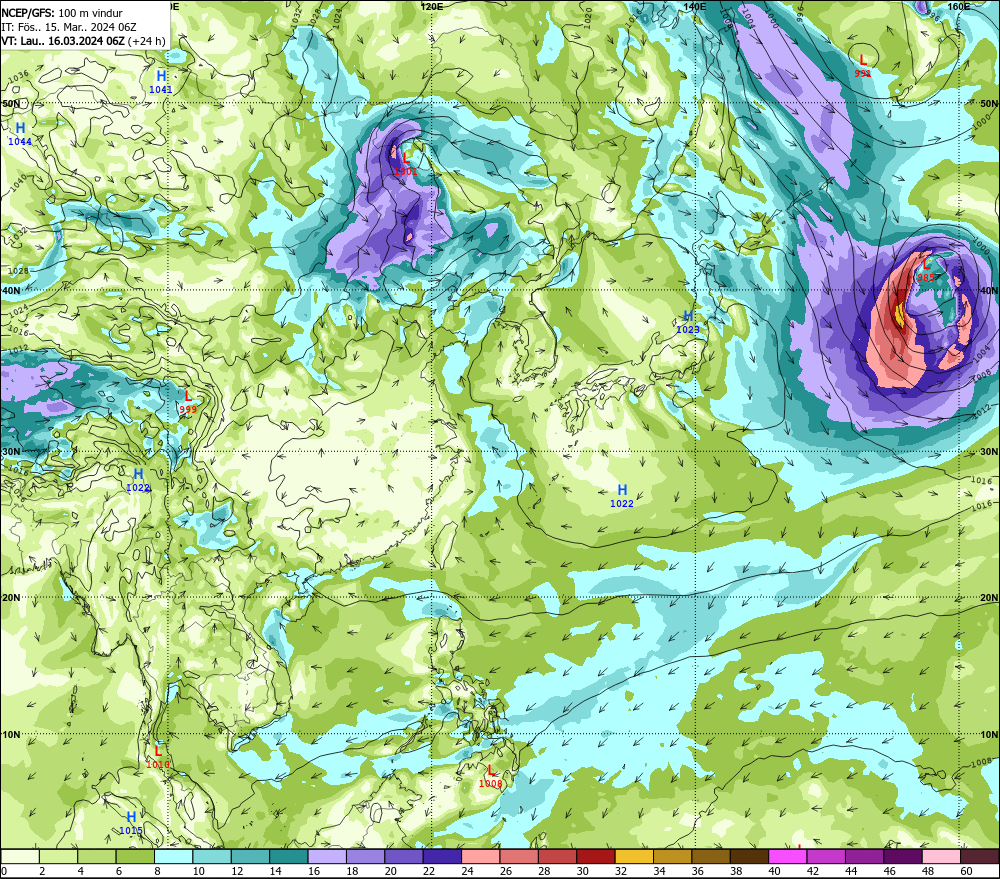The height and width of the screenshot is (879, 1000).
Task: Click the light cyan 8–10 legend swatch
Action: pyautogui.click(x=173, y=856)
